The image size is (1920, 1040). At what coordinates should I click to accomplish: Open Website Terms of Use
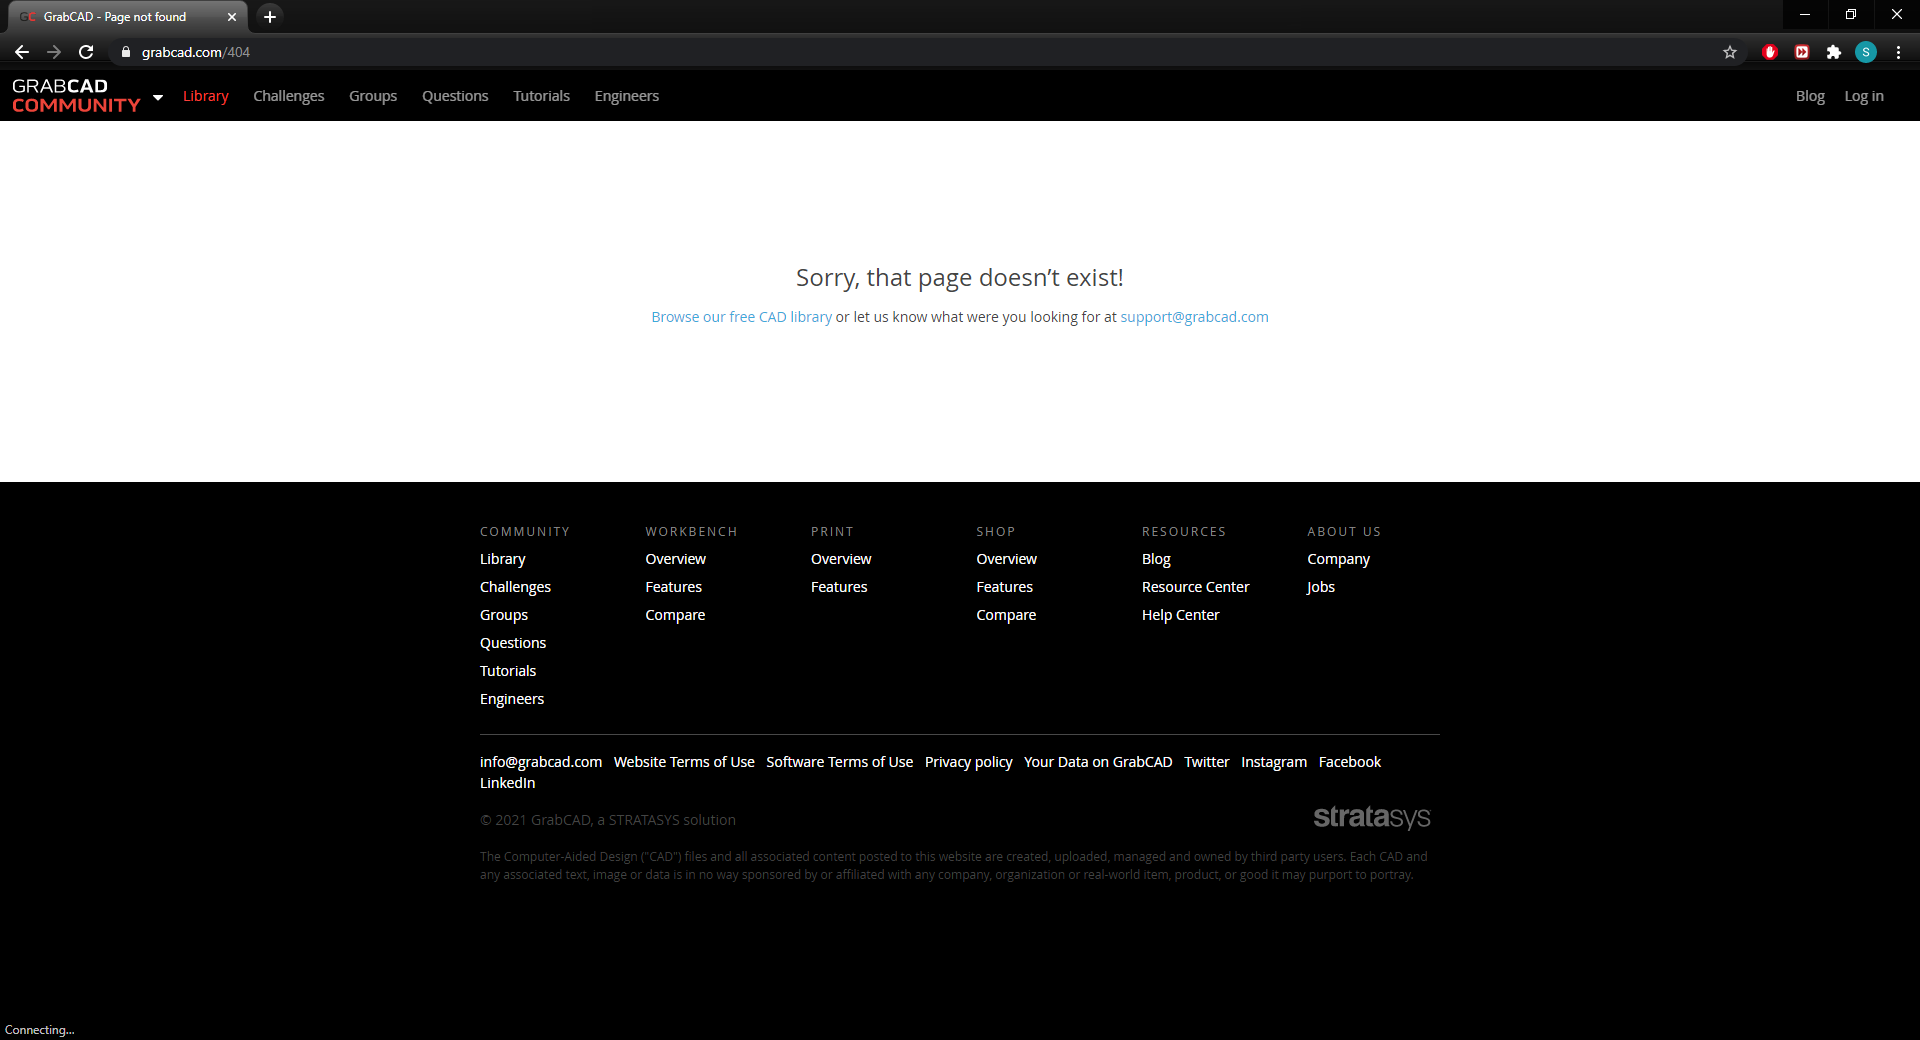click(x=684, y=762)
